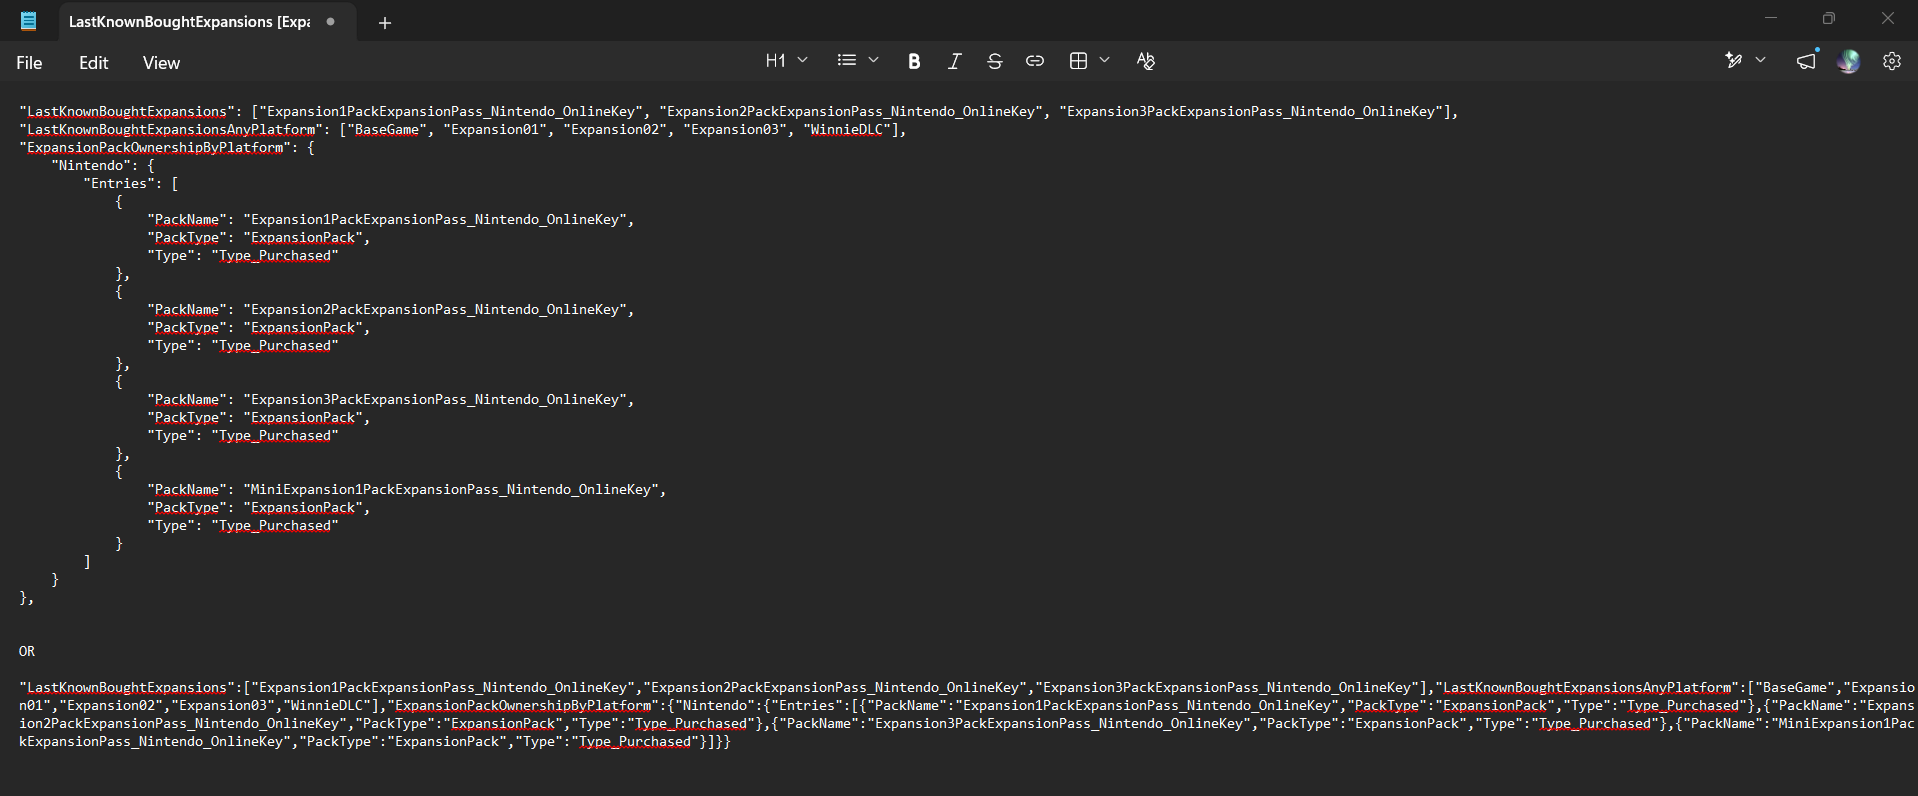Click the line starting with "PackName": "MiniExpansion1Pack
This screenshot has height=796, width=1918.
click(407, 489)
